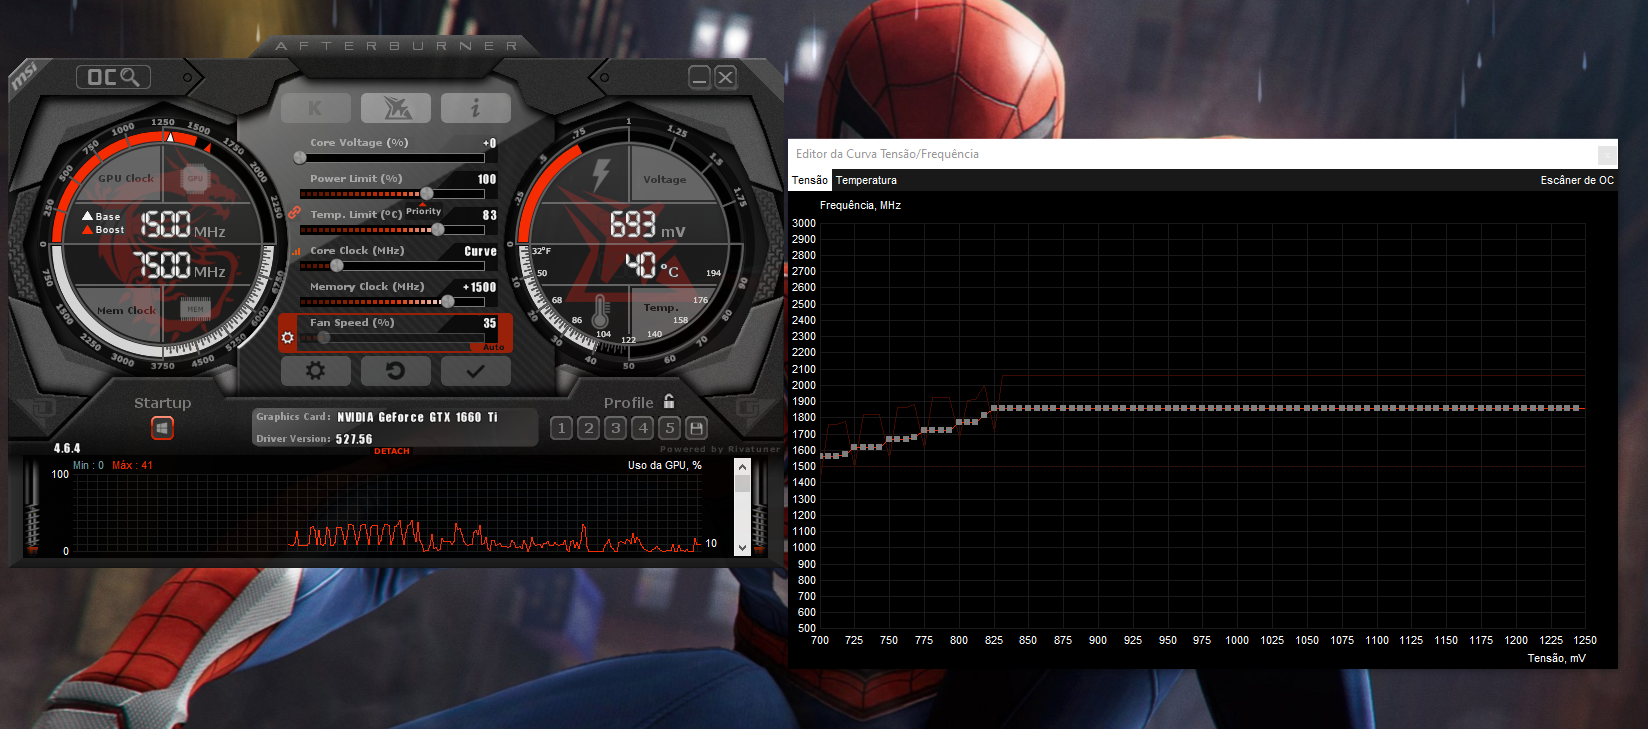
Task: Click the Core Clock 'Curve' value field
Action: (x=480, y=251)
